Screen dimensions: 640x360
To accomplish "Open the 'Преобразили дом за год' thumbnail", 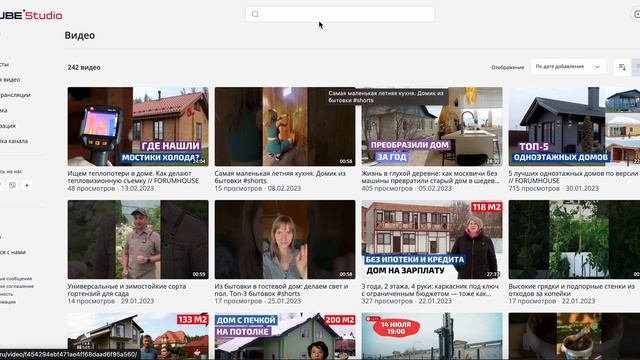I will (432, 127).
